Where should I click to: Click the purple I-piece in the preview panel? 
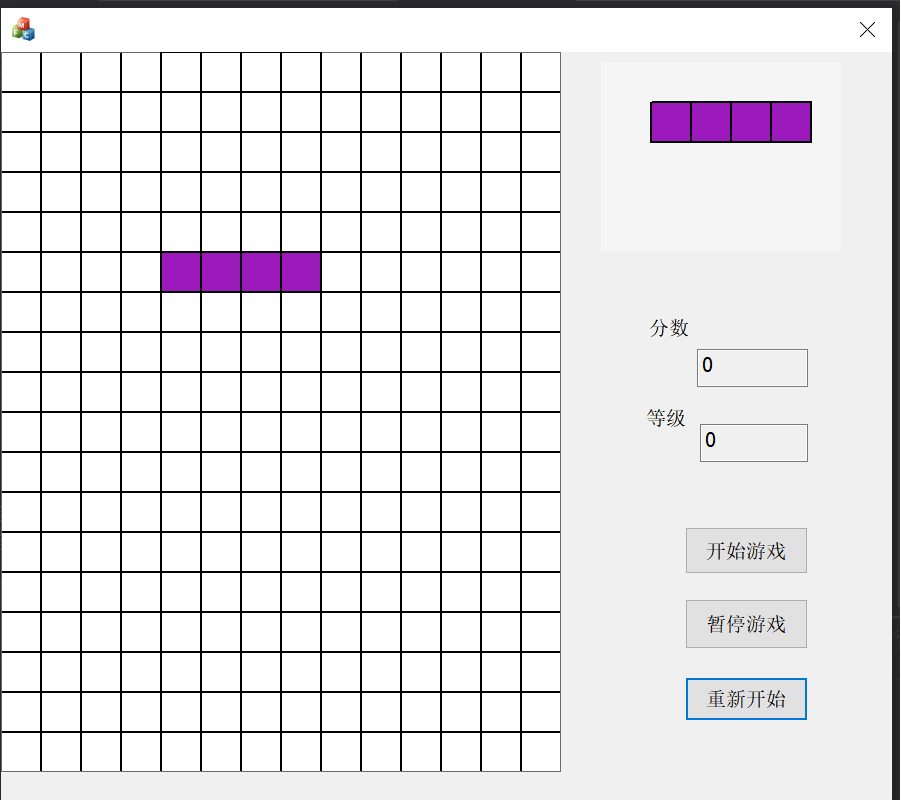[730, 120]
